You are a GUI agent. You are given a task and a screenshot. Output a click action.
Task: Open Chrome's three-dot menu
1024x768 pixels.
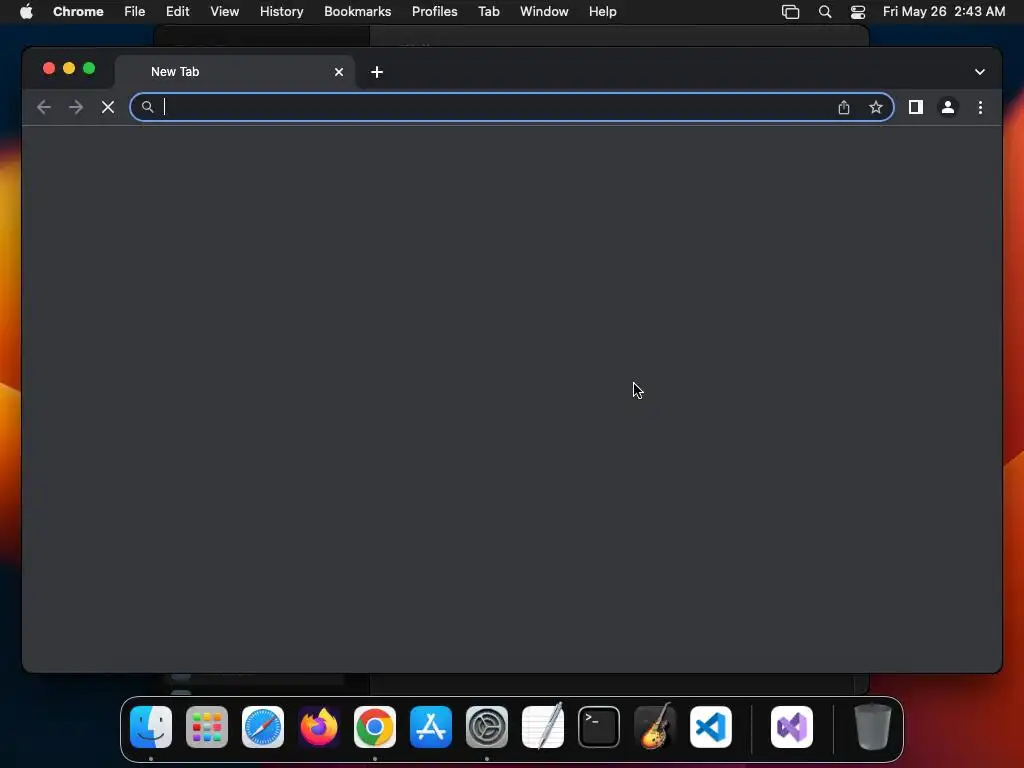pyautogui.click(x=980, y=107)
